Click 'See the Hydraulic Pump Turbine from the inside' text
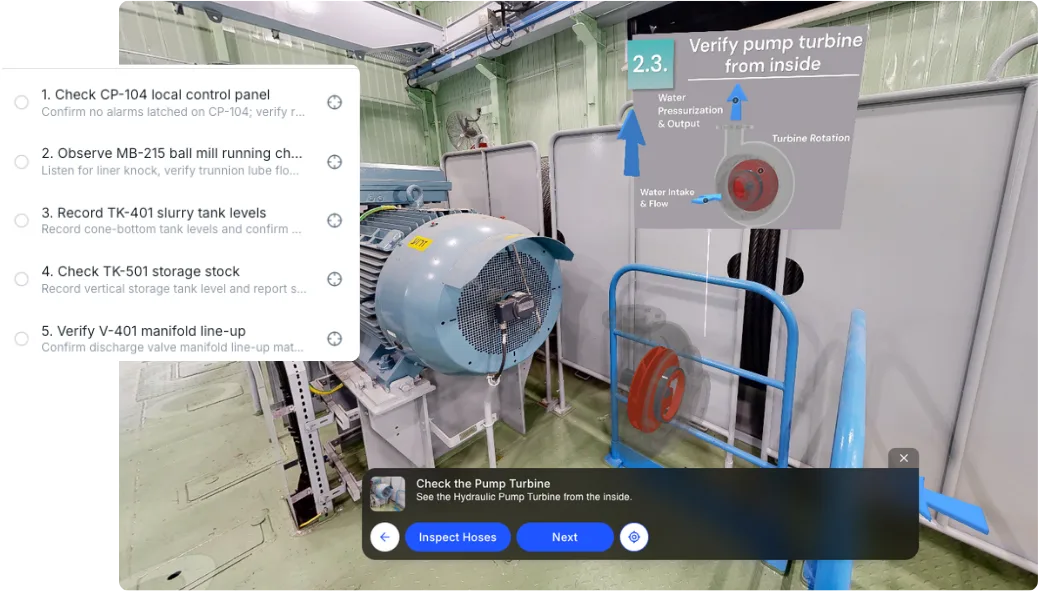 coord(524,497)
